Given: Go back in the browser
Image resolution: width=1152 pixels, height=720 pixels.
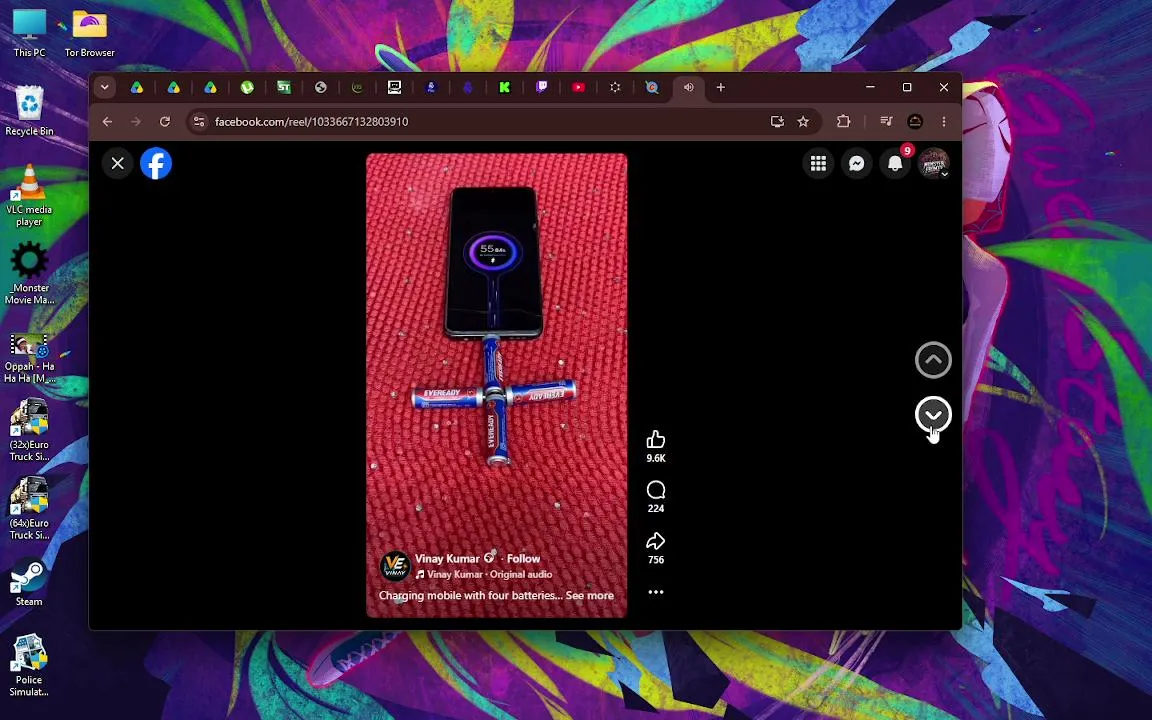Looking at the screenshot, I should point(107,121).
